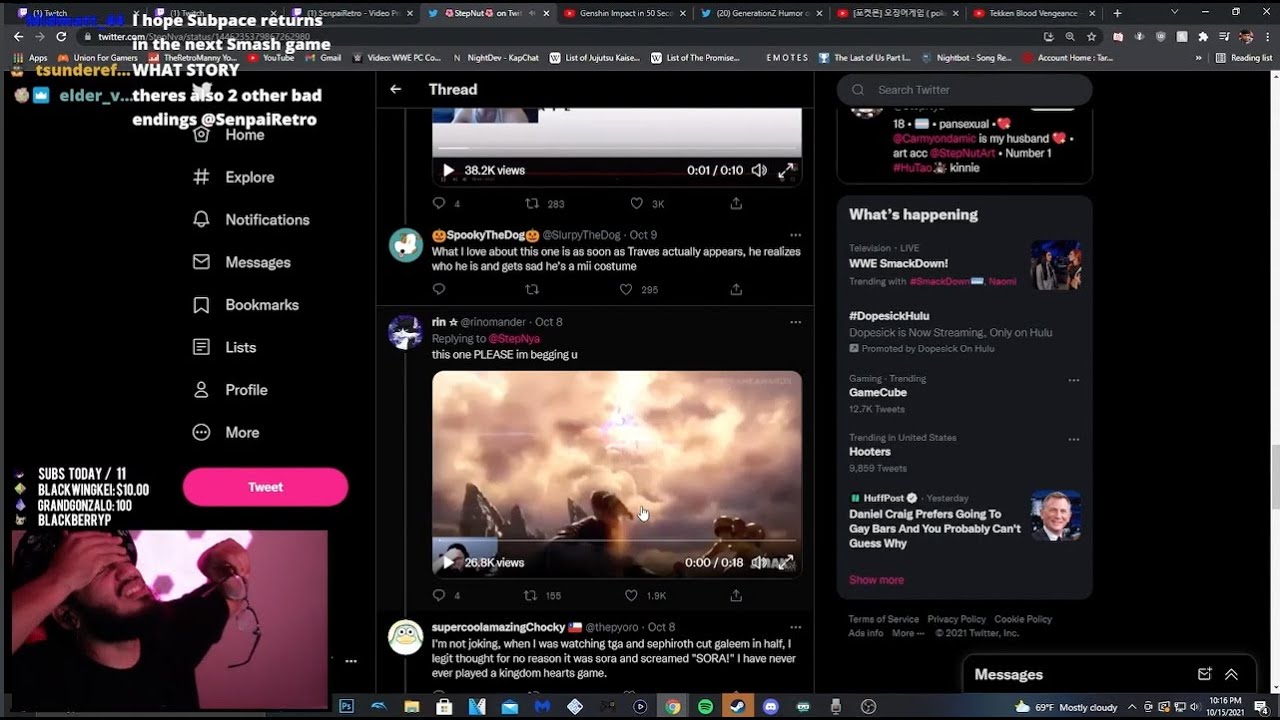
Task: Open the Reading list in Chrome
Action: (1244, 58)
